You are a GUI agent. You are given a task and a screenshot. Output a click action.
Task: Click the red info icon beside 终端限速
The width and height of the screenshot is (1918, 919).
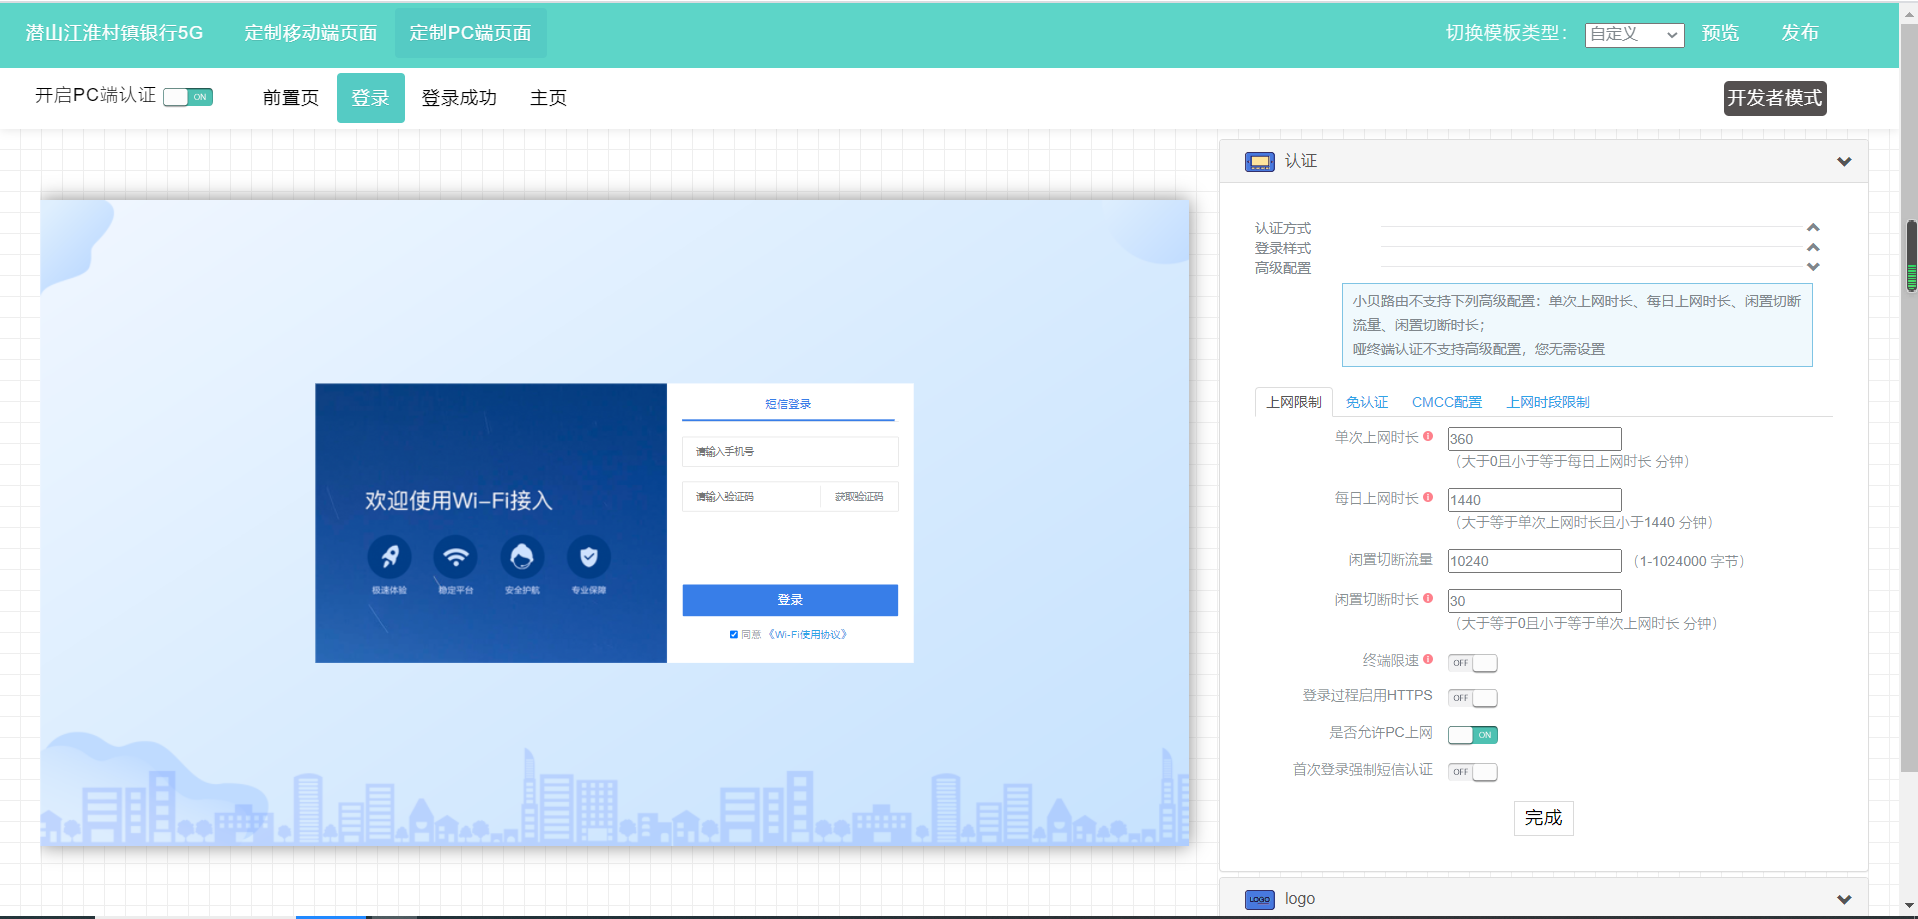1428,659
